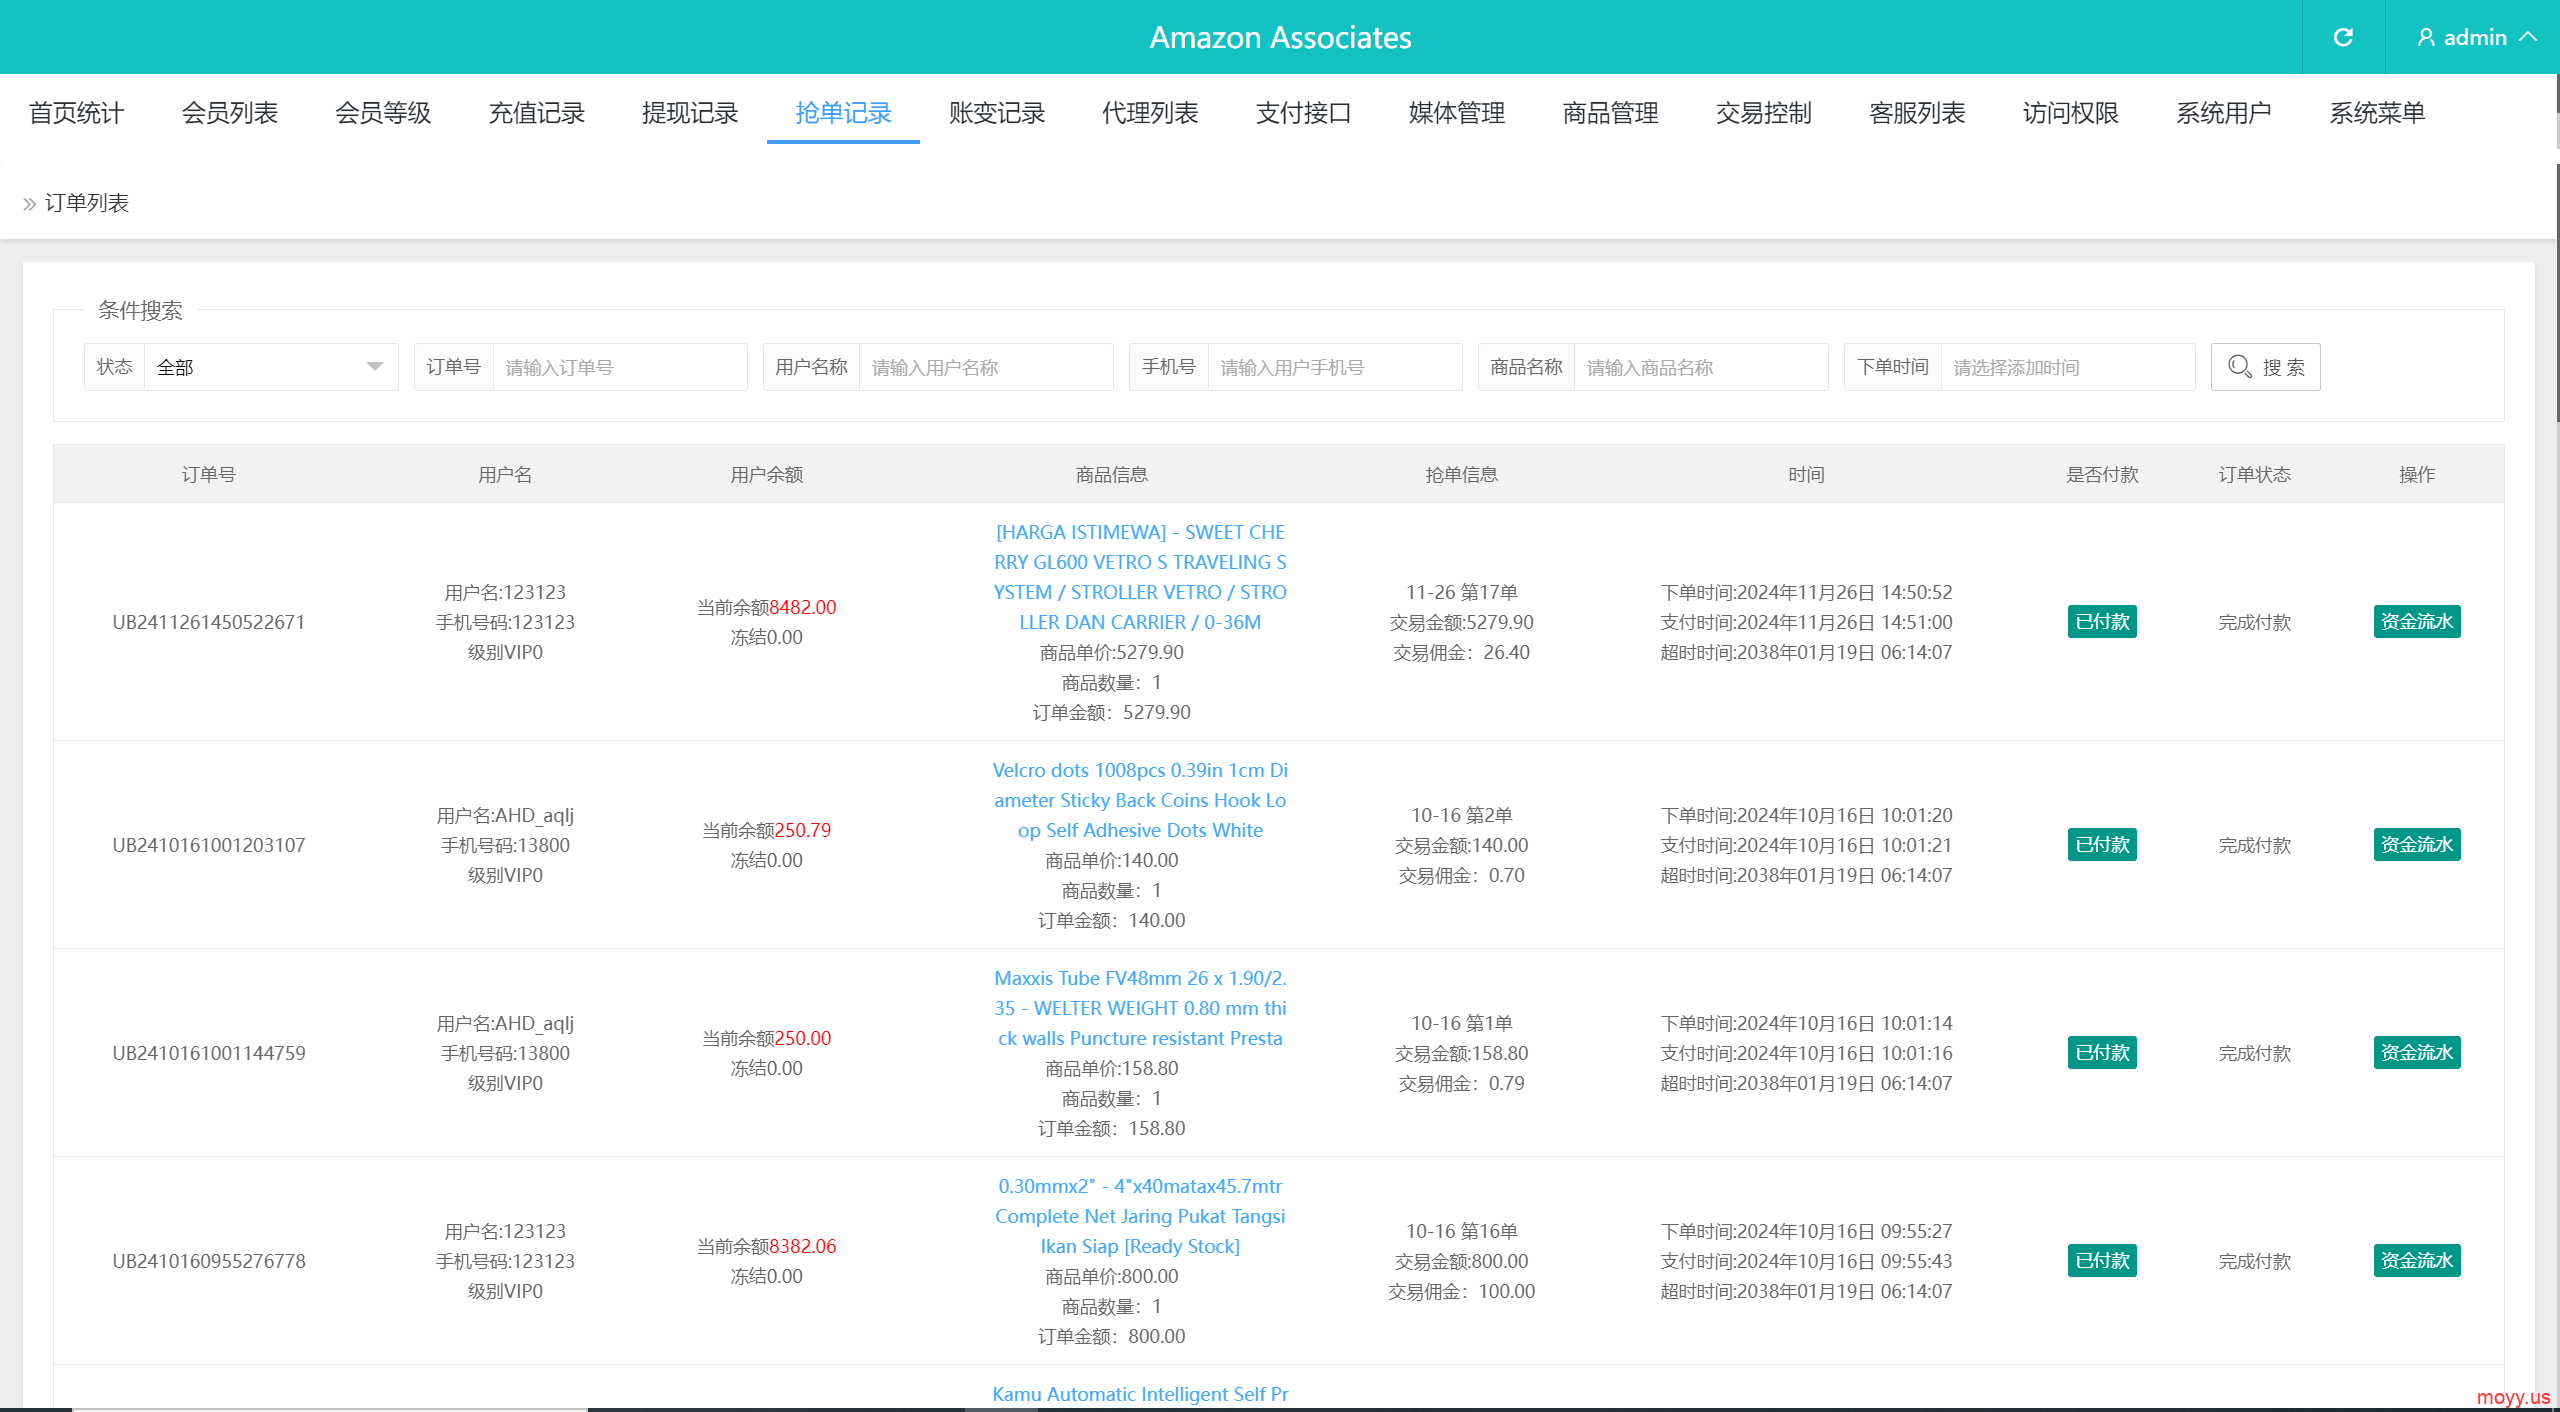Click the refresh icon in header

2343,37
